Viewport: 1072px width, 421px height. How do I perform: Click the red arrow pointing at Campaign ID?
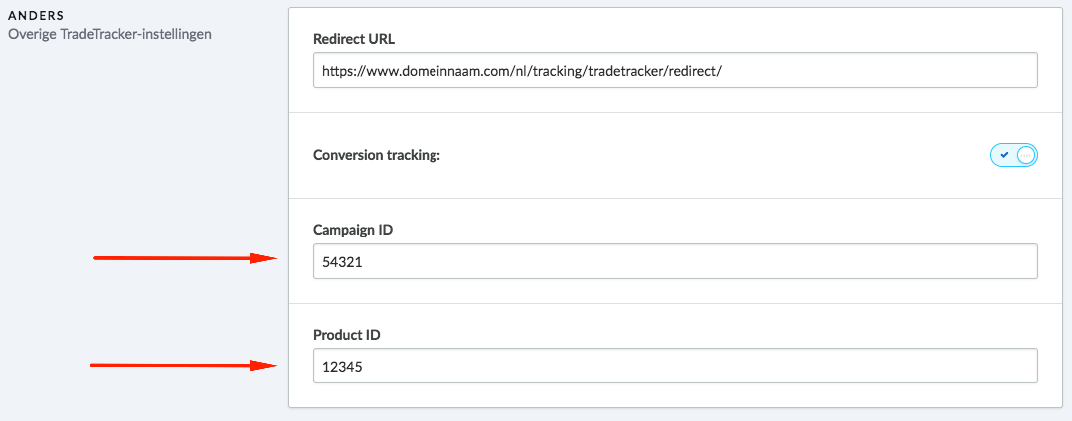(x=185, y=258)
